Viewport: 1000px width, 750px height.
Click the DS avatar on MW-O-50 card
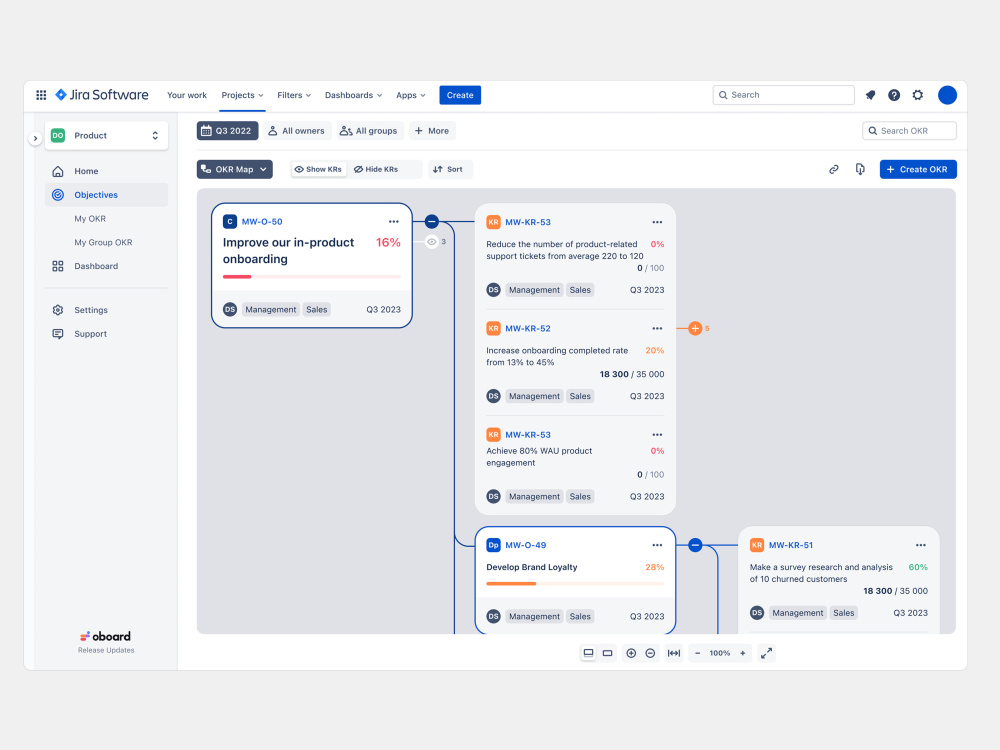(230, 309)
